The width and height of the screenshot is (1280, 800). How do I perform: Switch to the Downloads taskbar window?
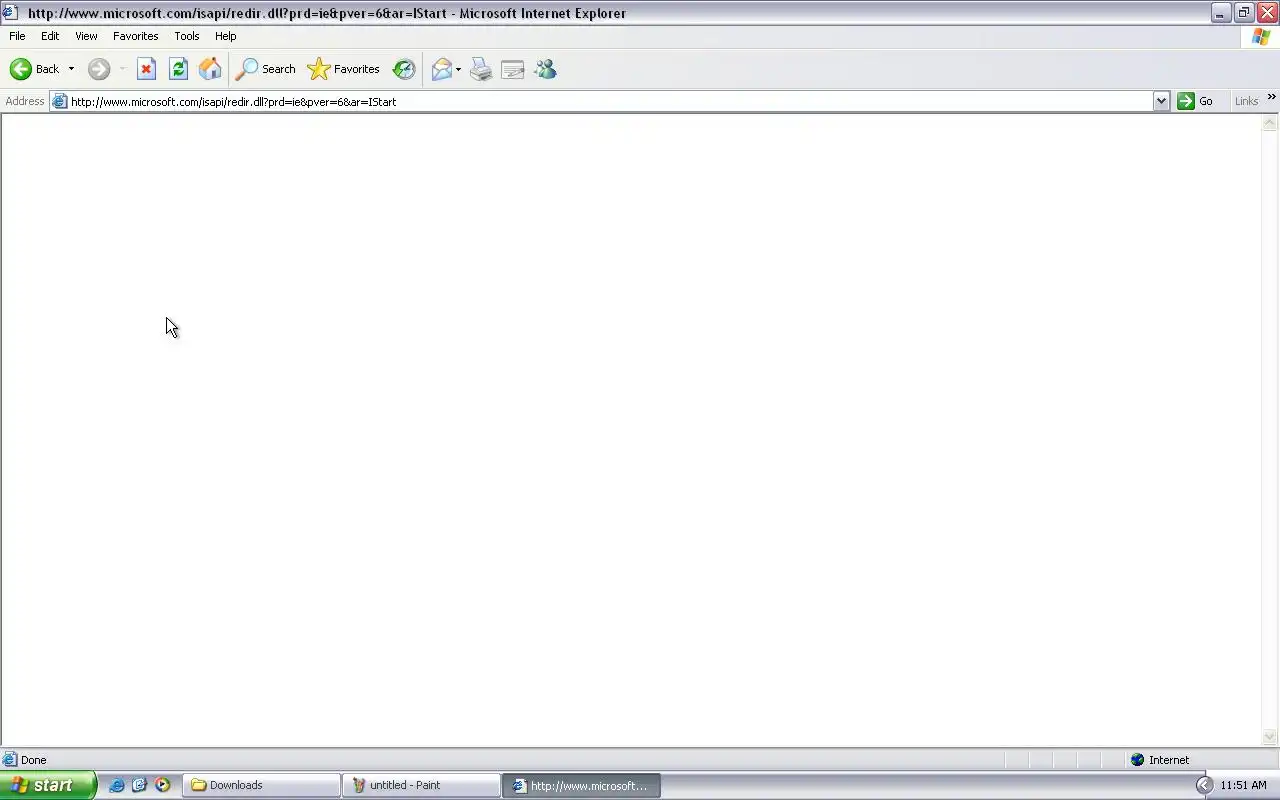261,785
